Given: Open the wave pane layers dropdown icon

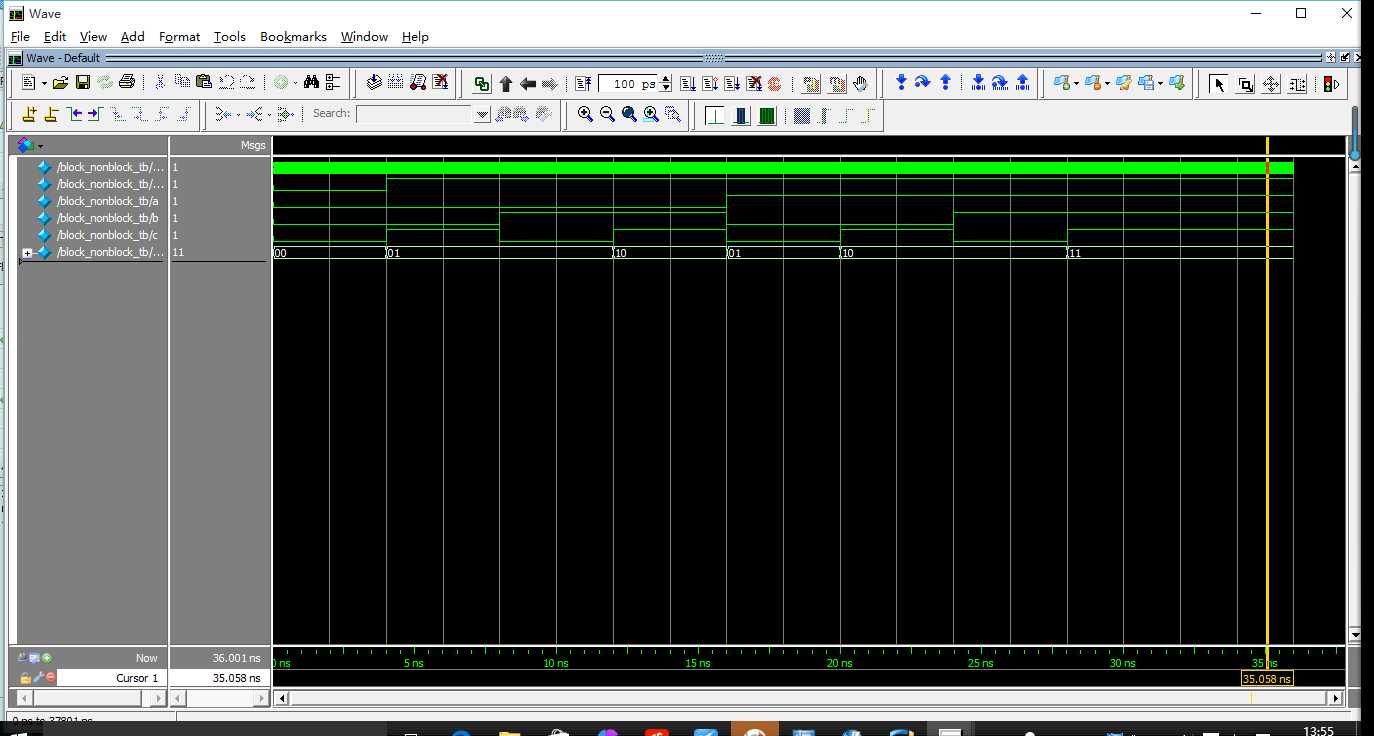Looking at the screenshot, I should pos(29,145).
